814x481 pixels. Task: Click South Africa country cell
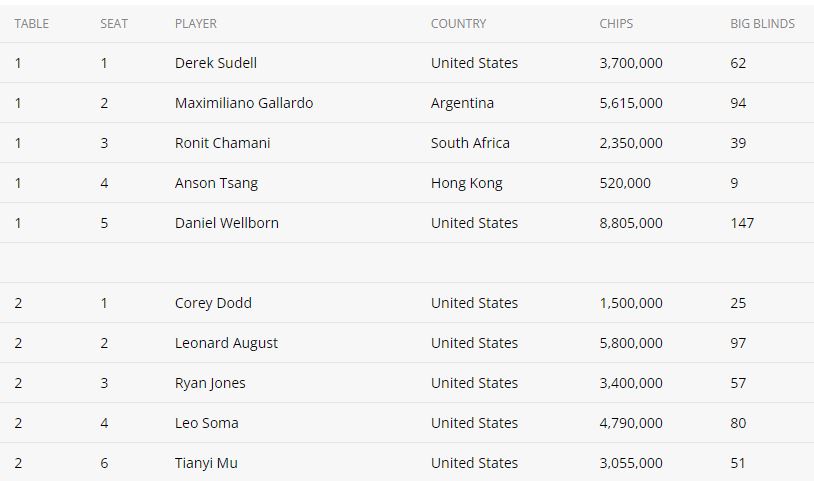(x=470, y=143)
